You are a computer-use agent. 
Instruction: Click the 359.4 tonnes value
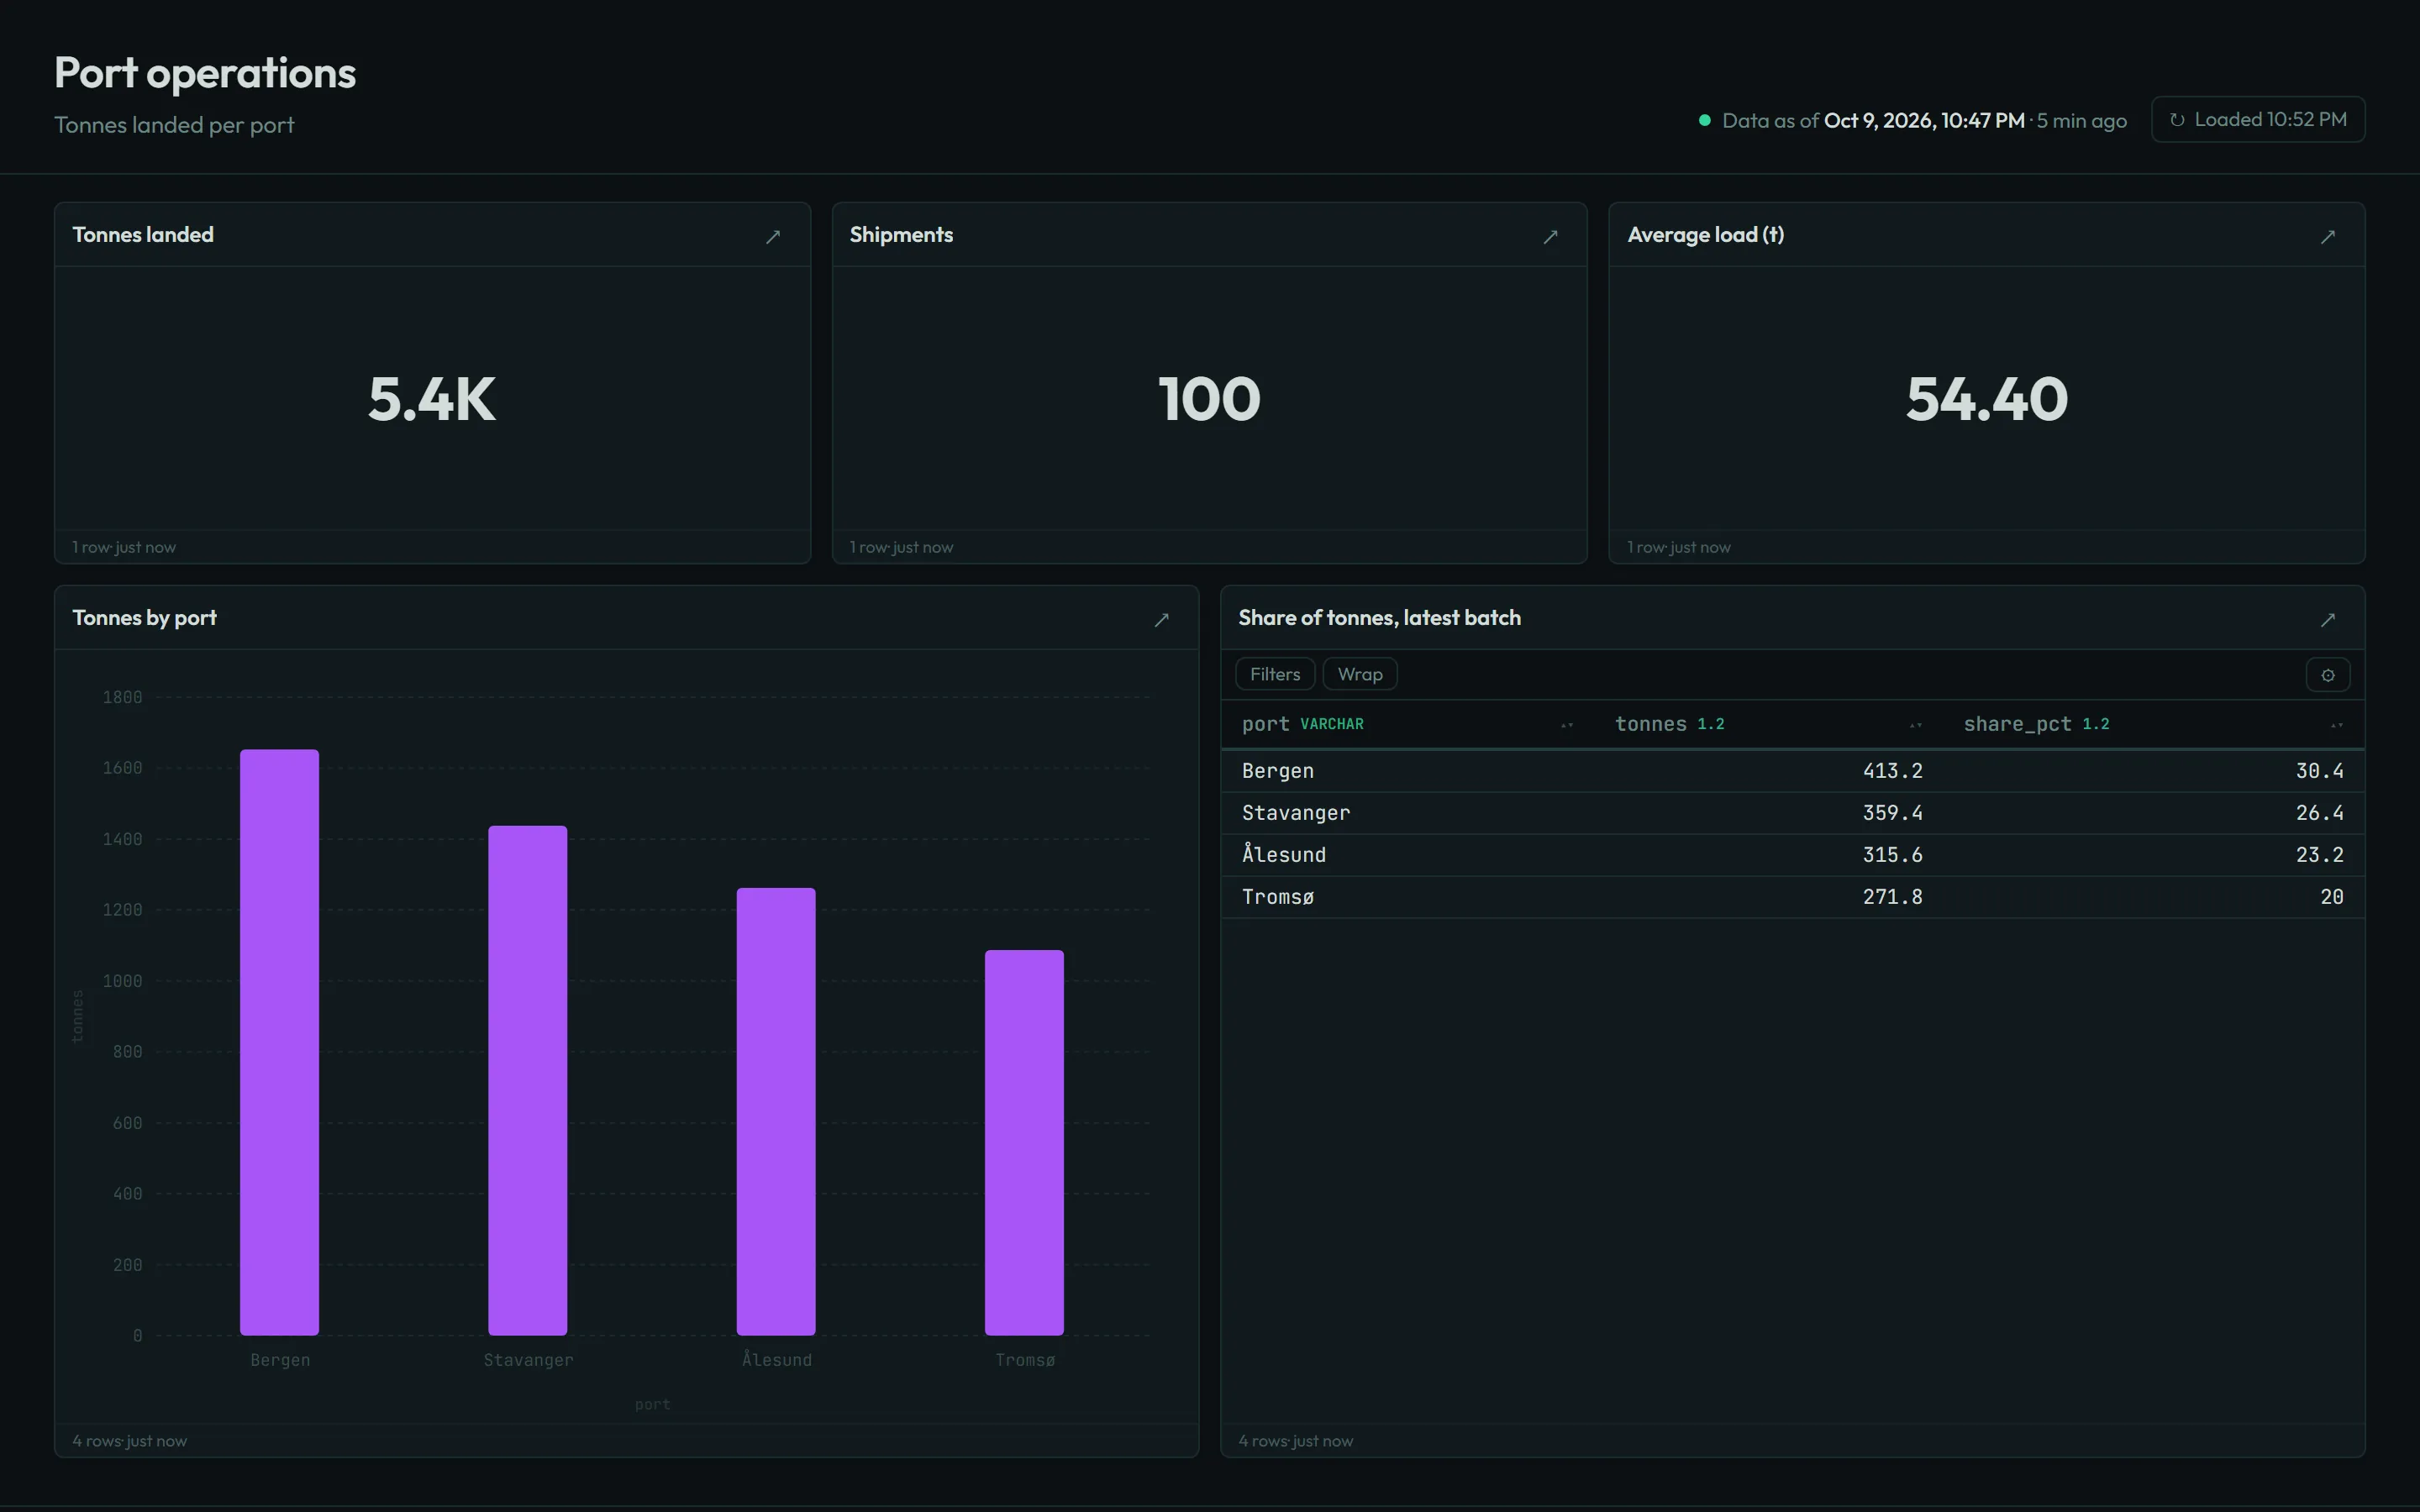click(1892, 813)
